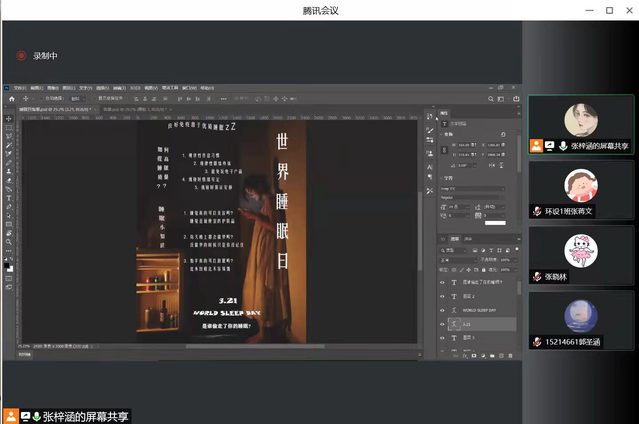
Task: Select 张晓林's participant video thumbnail
Action: point(581,255)
